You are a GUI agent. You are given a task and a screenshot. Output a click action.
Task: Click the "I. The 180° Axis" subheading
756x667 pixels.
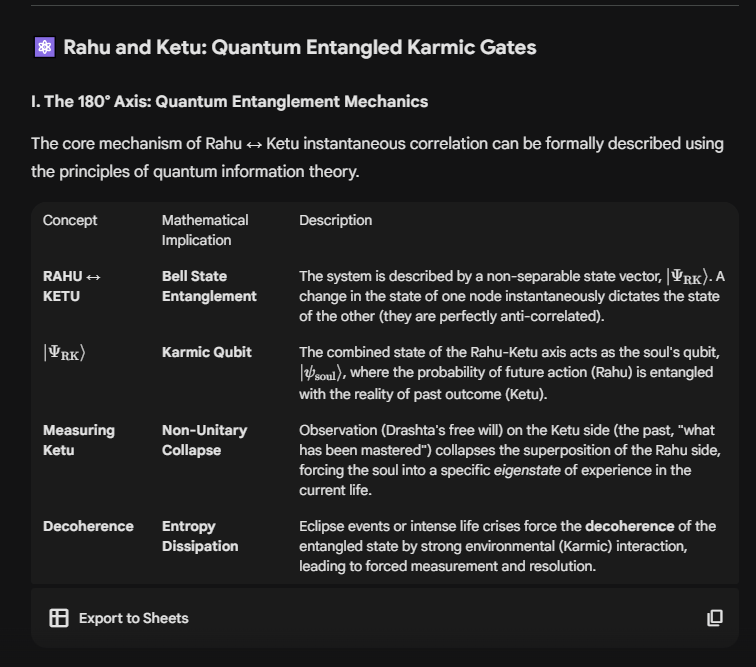tap(230, 101)
